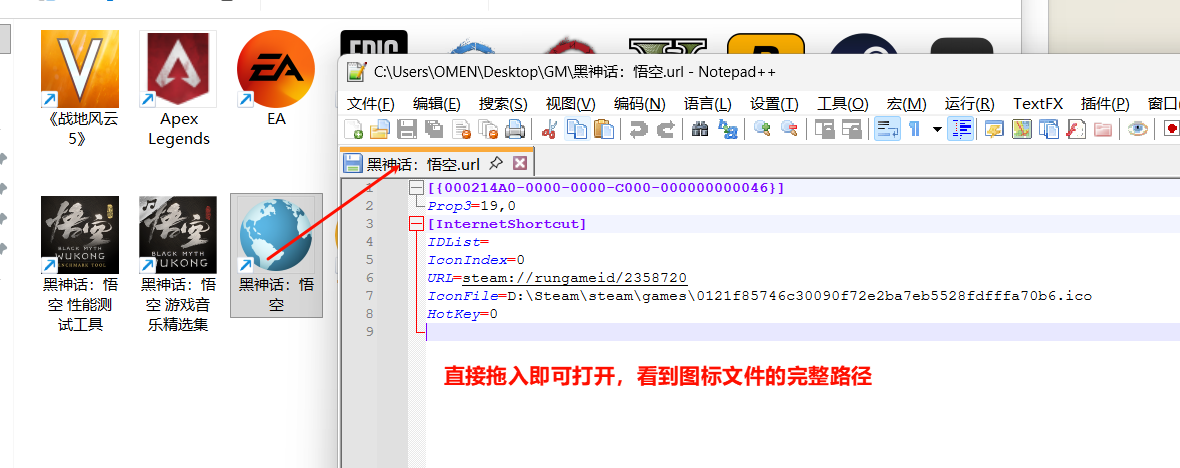Click the HotKey=0 line
The width and height of the screenshot is (1180, 468).
coord(462,314)
